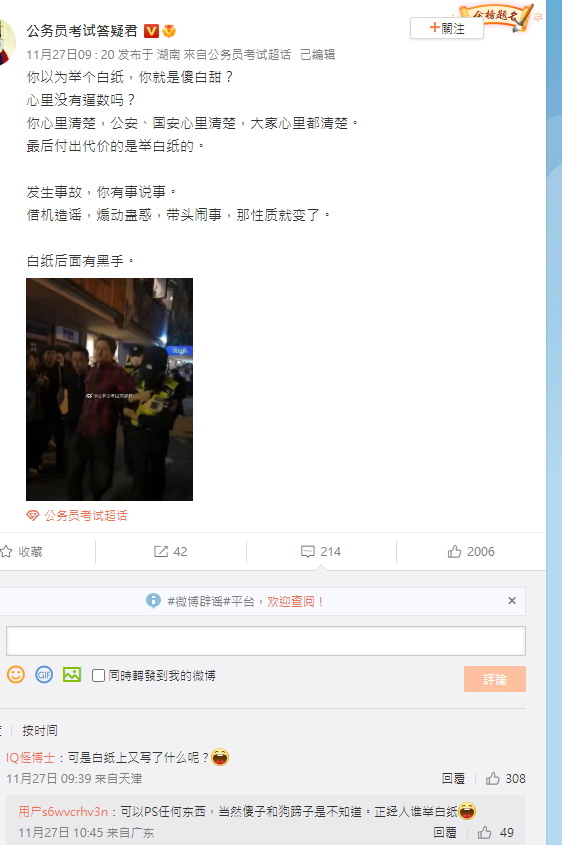Open the emoji smiley picker

click(16, 675)
